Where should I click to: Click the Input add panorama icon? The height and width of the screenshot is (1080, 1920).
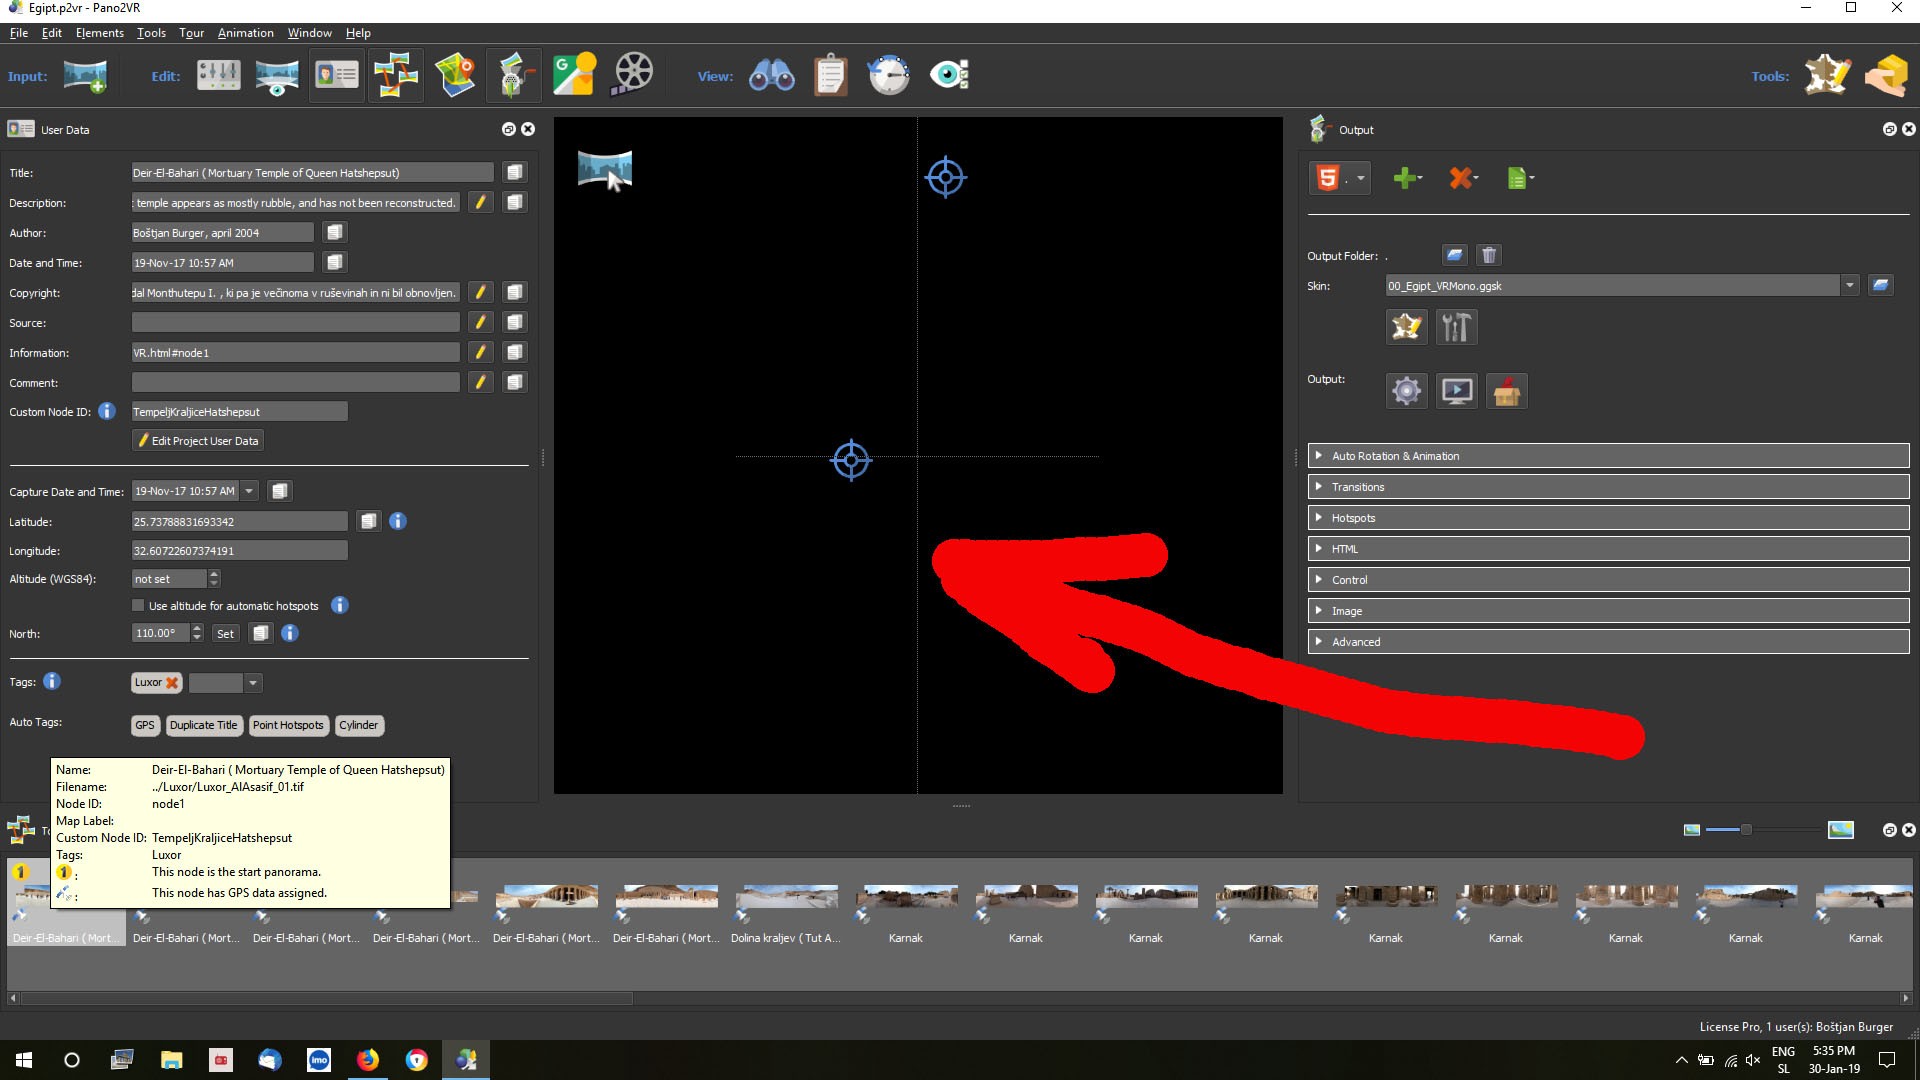coord(85,76)
